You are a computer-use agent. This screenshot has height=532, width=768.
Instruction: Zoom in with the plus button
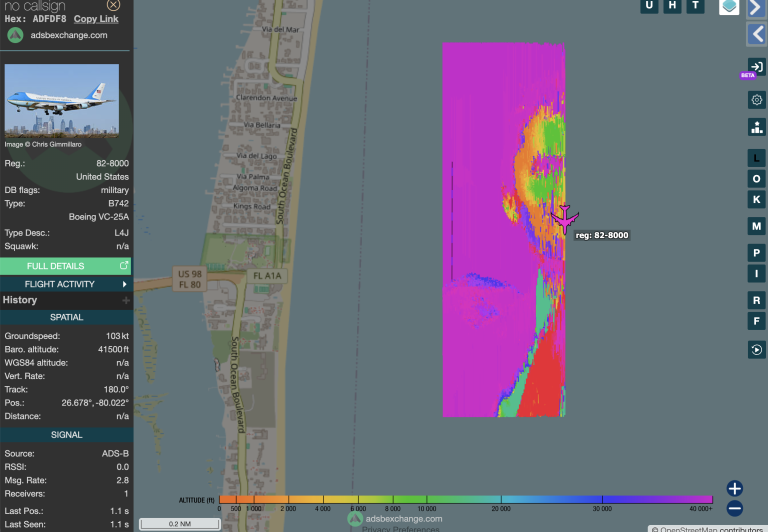(x=735, y=488)
